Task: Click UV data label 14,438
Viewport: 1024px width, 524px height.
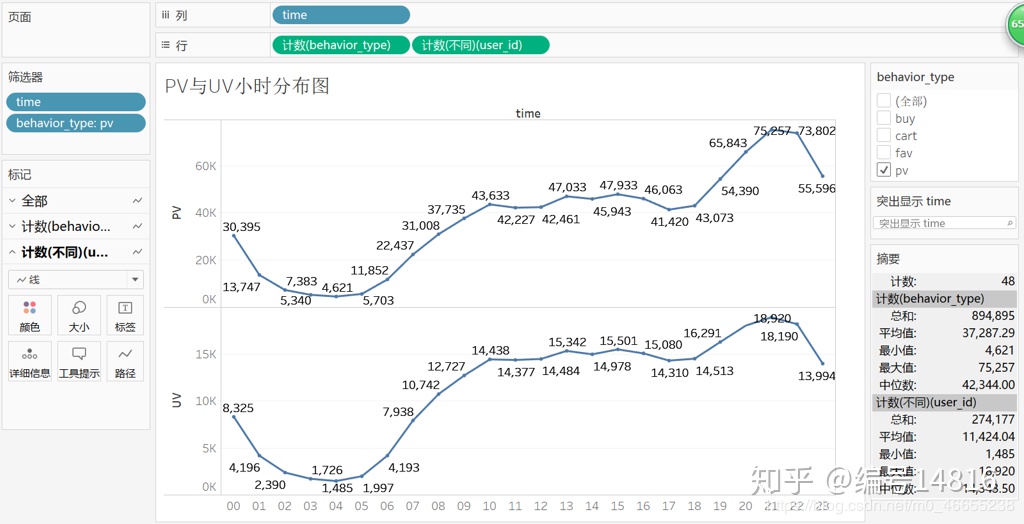Action: (x=488, y=350)
